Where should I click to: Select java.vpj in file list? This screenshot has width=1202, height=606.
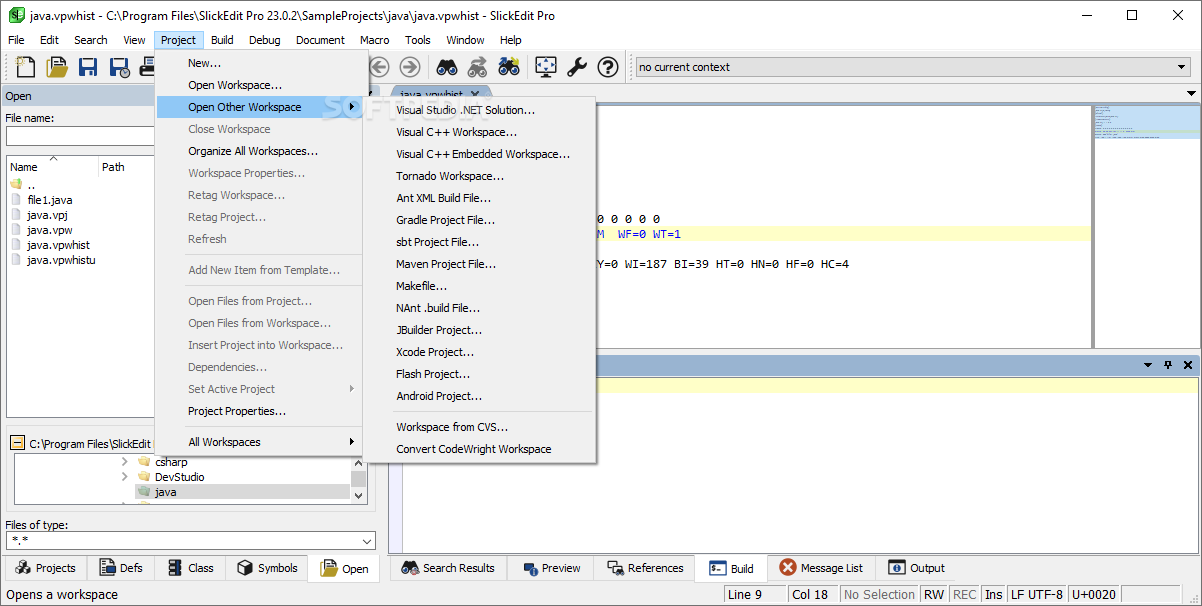click(x=48, y=215)
